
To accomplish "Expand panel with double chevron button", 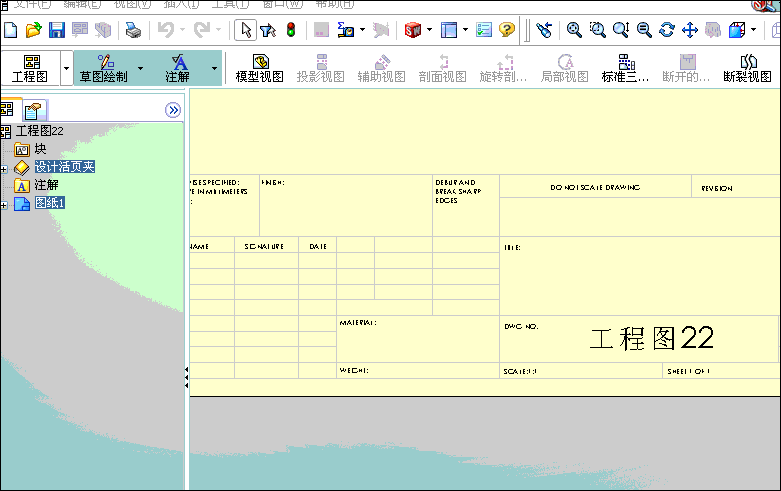I will click(173, 110).
